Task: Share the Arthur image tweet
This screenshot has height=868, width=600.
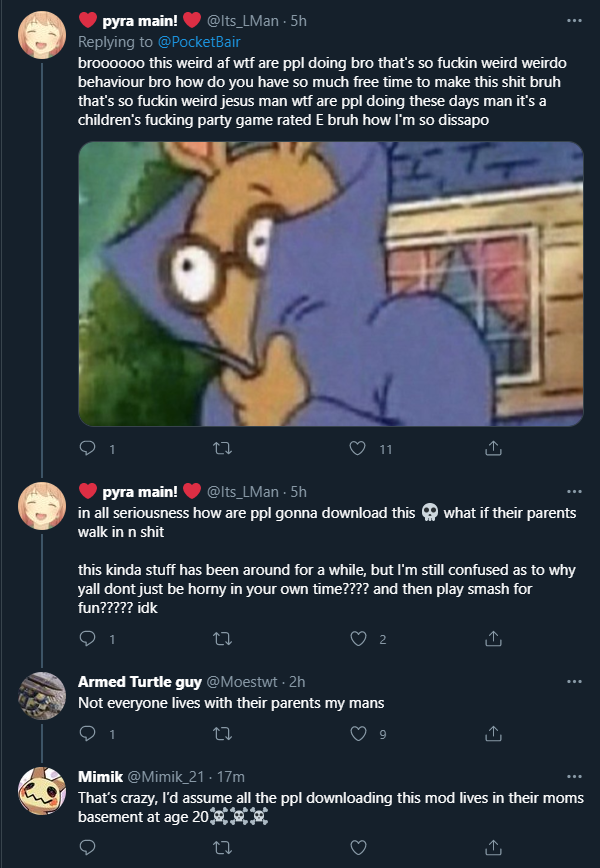Action: tap(493, 448)
